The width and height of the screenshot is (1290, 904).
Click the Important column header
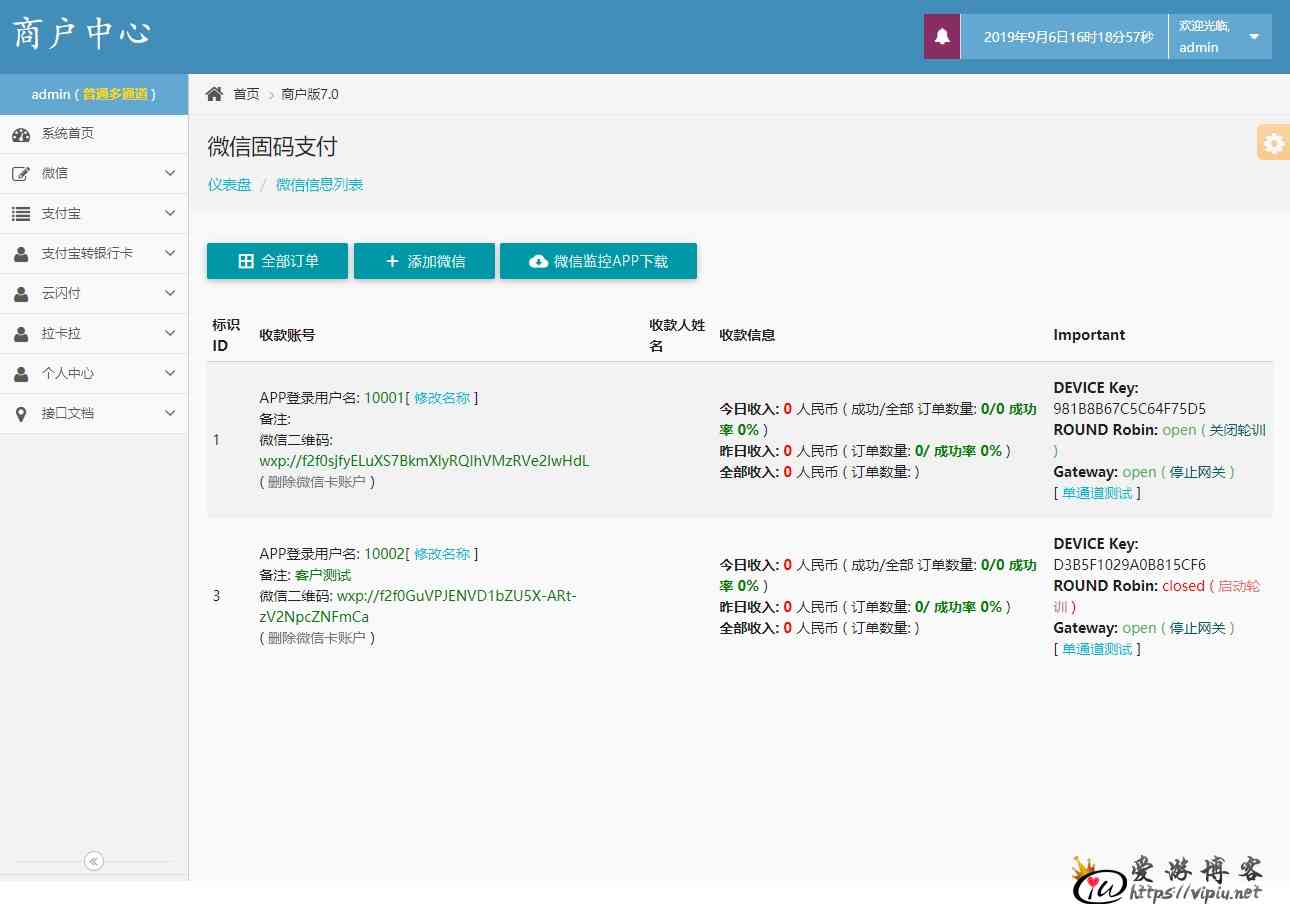click(x=1089, y=335)
